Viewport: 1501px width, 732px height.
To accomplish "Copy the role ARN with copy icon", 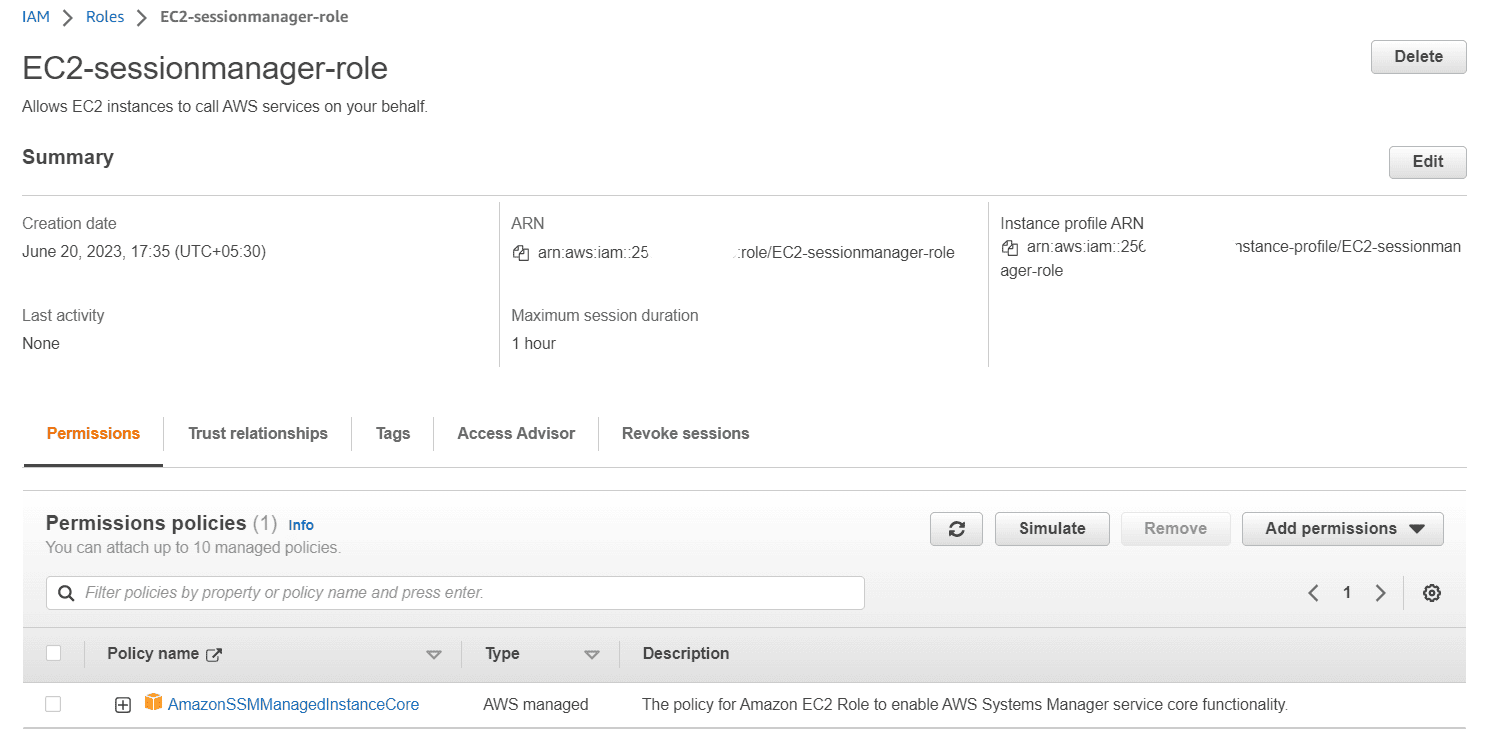I will tap(520, 253).
